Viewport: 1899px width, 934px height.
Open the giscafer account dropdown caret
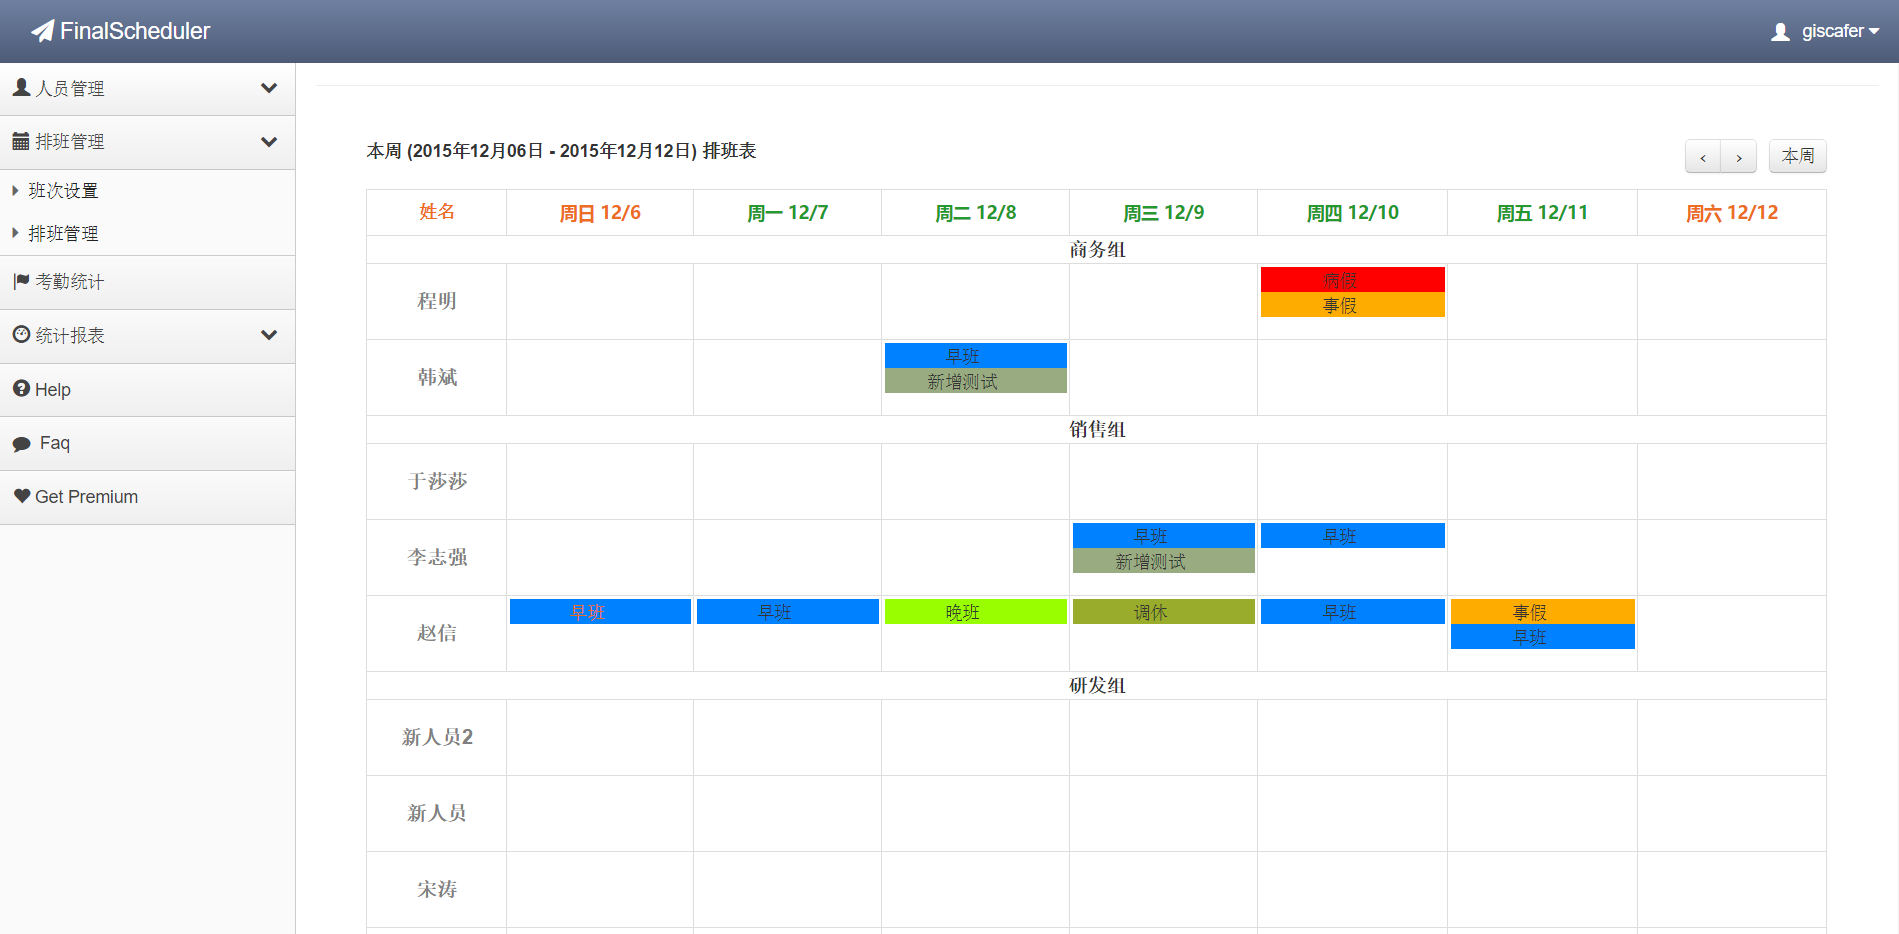[x=1873, y=32]
